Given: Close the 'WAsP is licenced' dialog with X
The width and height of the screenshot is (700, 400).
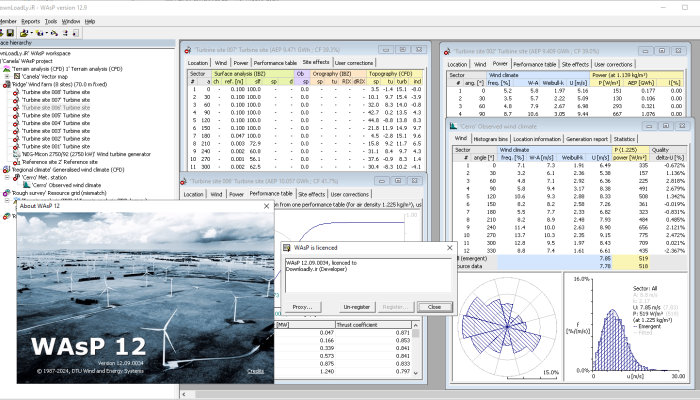Looking at the screenshot, I should (x=450, y=248).
